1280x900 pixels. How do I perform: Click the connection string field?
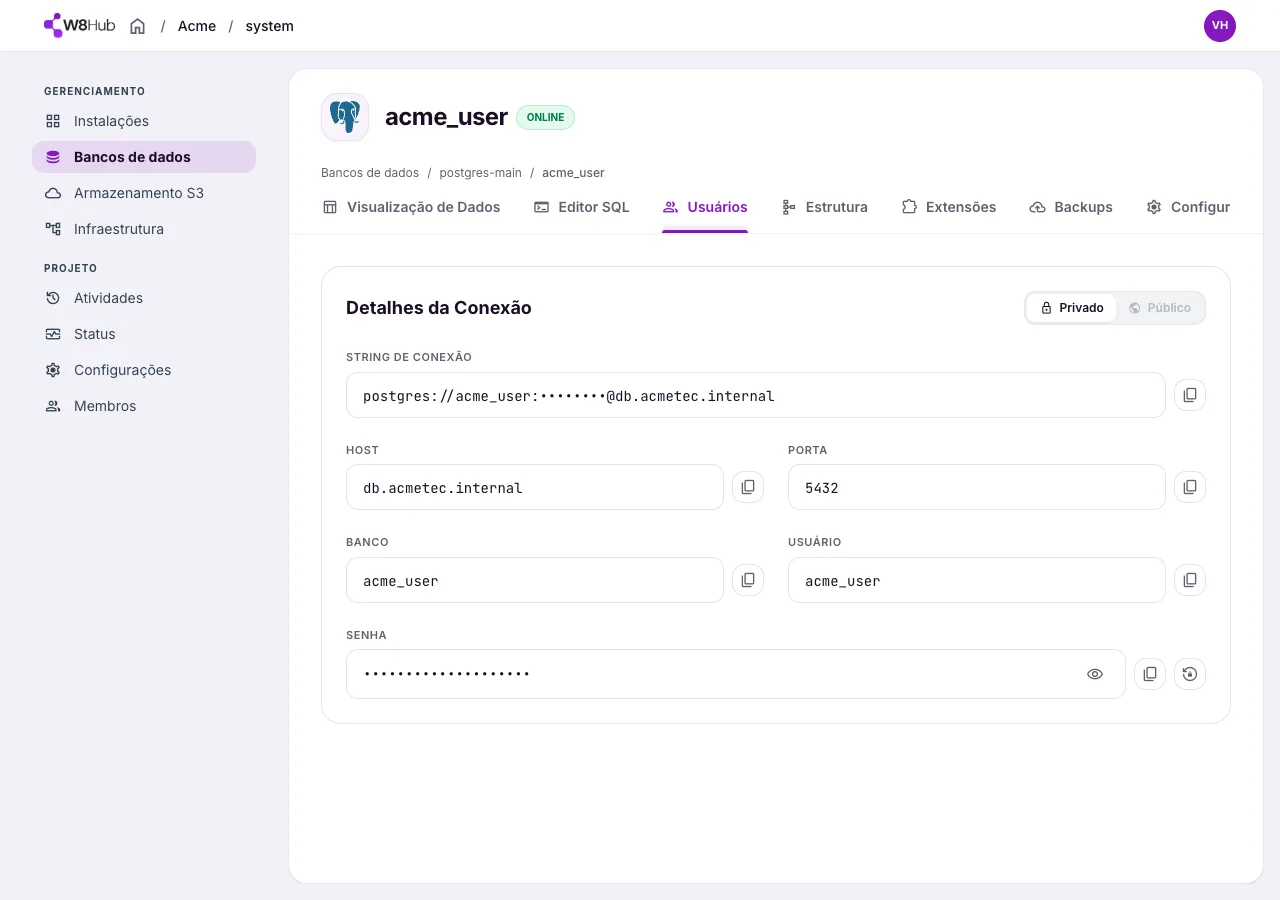[756, 395]
